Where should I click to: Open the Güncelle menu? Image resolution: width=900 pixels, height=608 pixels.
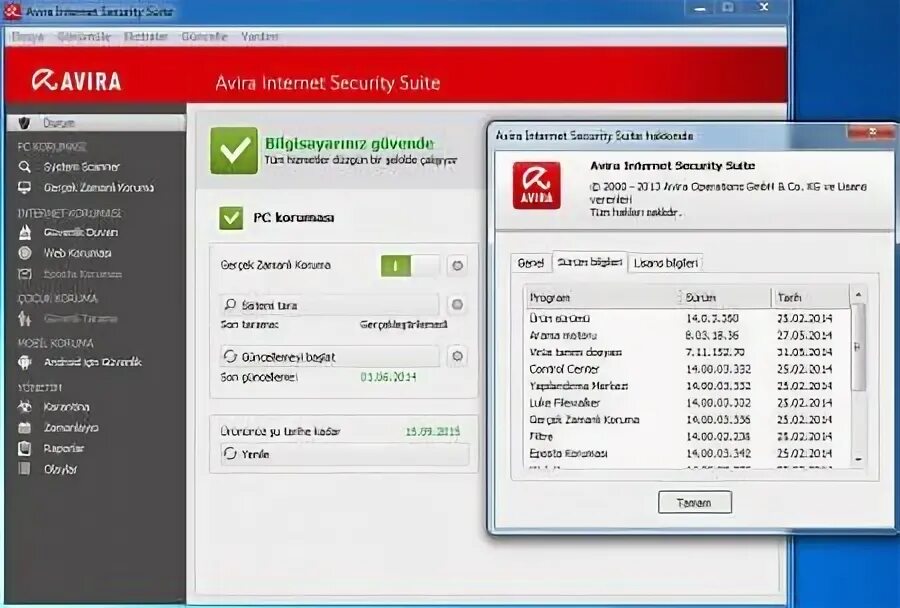tap(204, 37)
